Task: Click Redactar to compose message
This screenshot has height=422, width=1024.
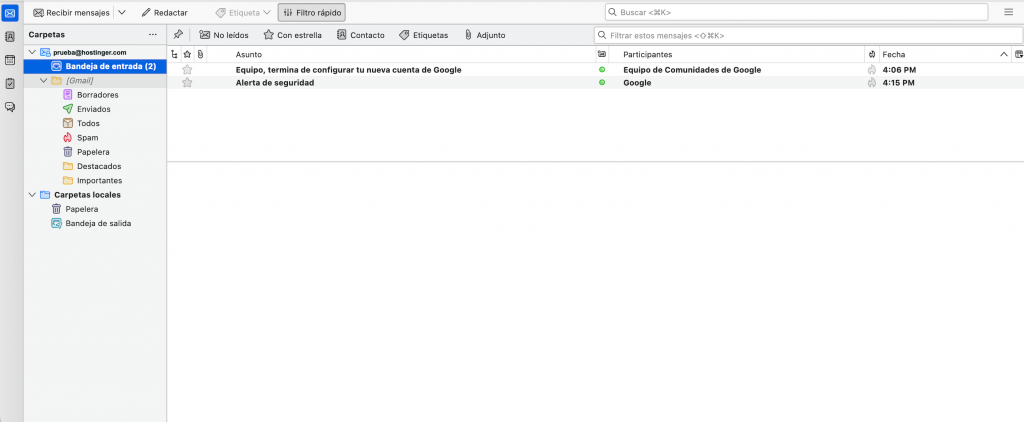Action: (x=165, y=12)
